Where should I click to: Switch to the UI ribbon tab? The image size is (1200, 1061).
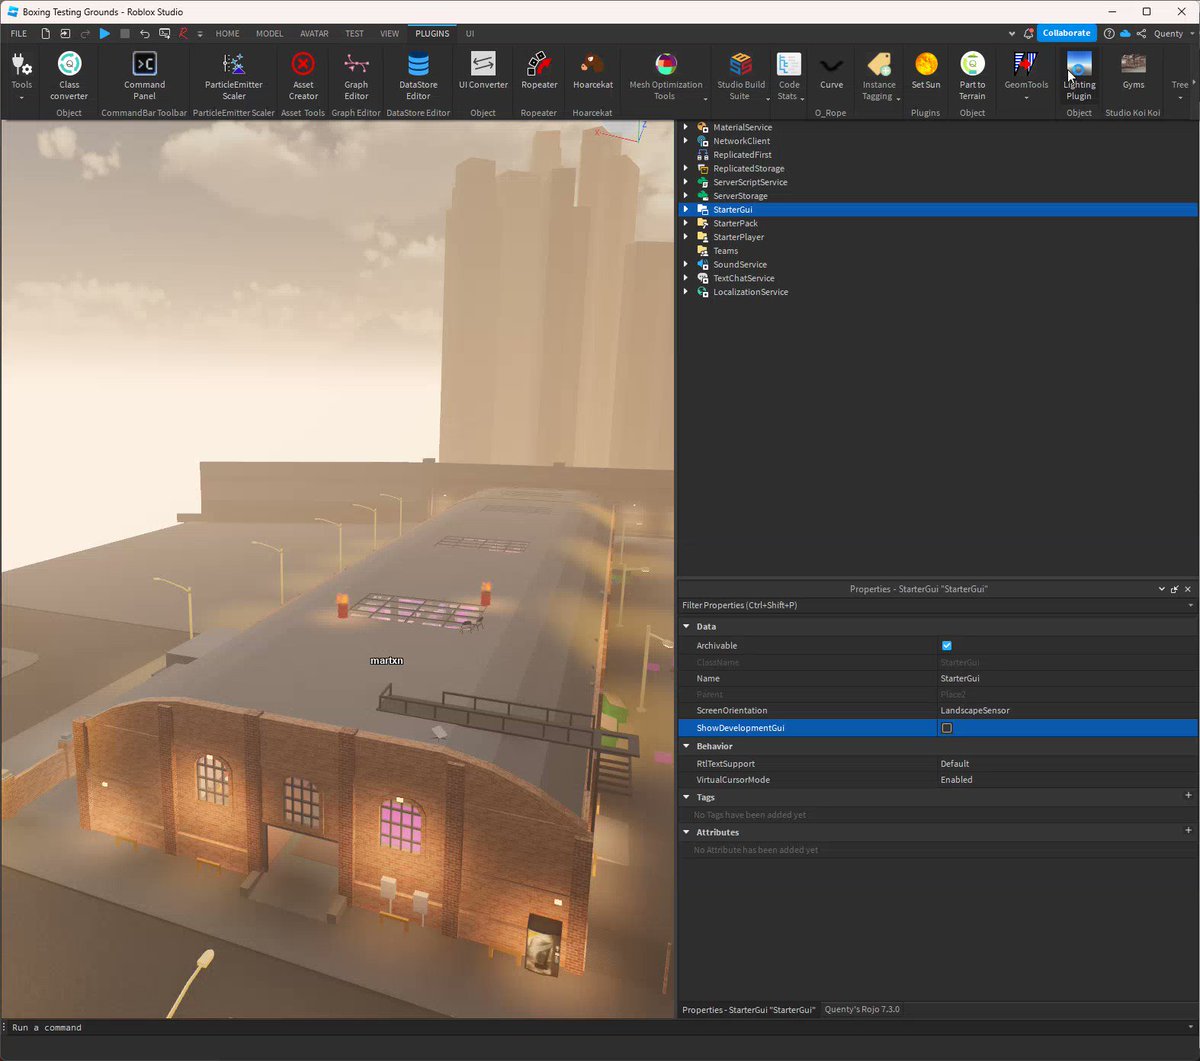tap(470, 33)
